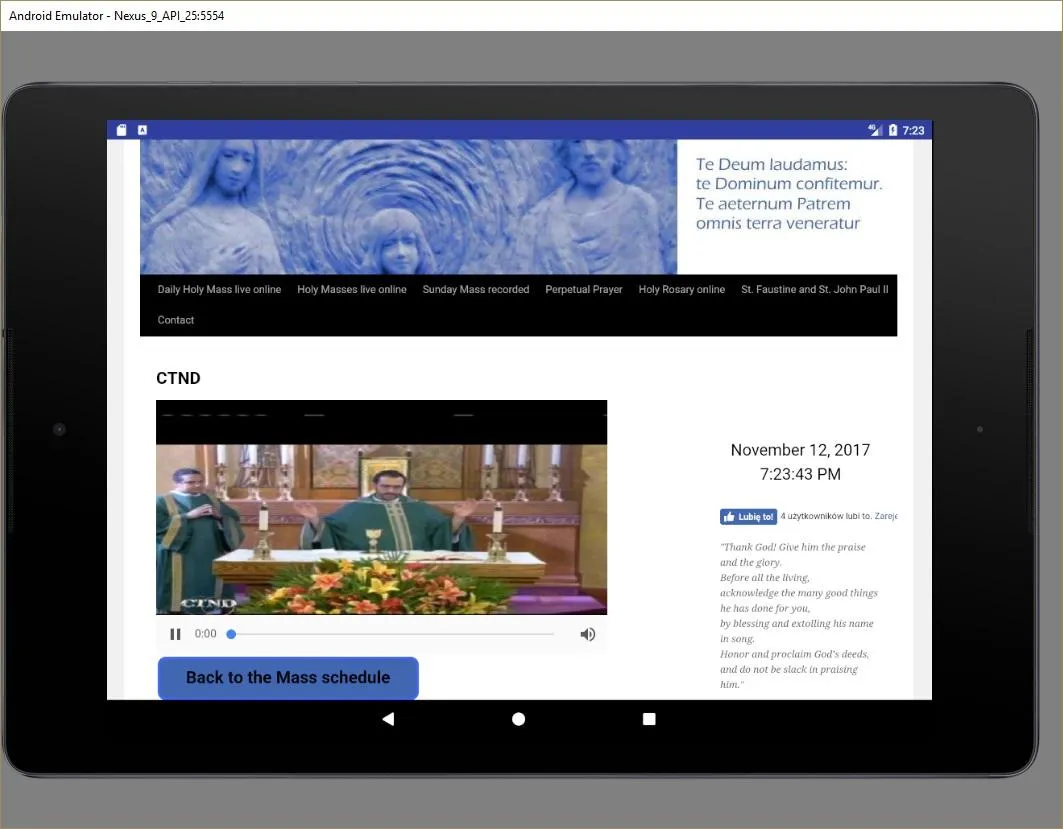This screenshot has width=1063, height=829.
Task: Select Sunday Mass recorded menu item
Action: [x=476, y=289]
